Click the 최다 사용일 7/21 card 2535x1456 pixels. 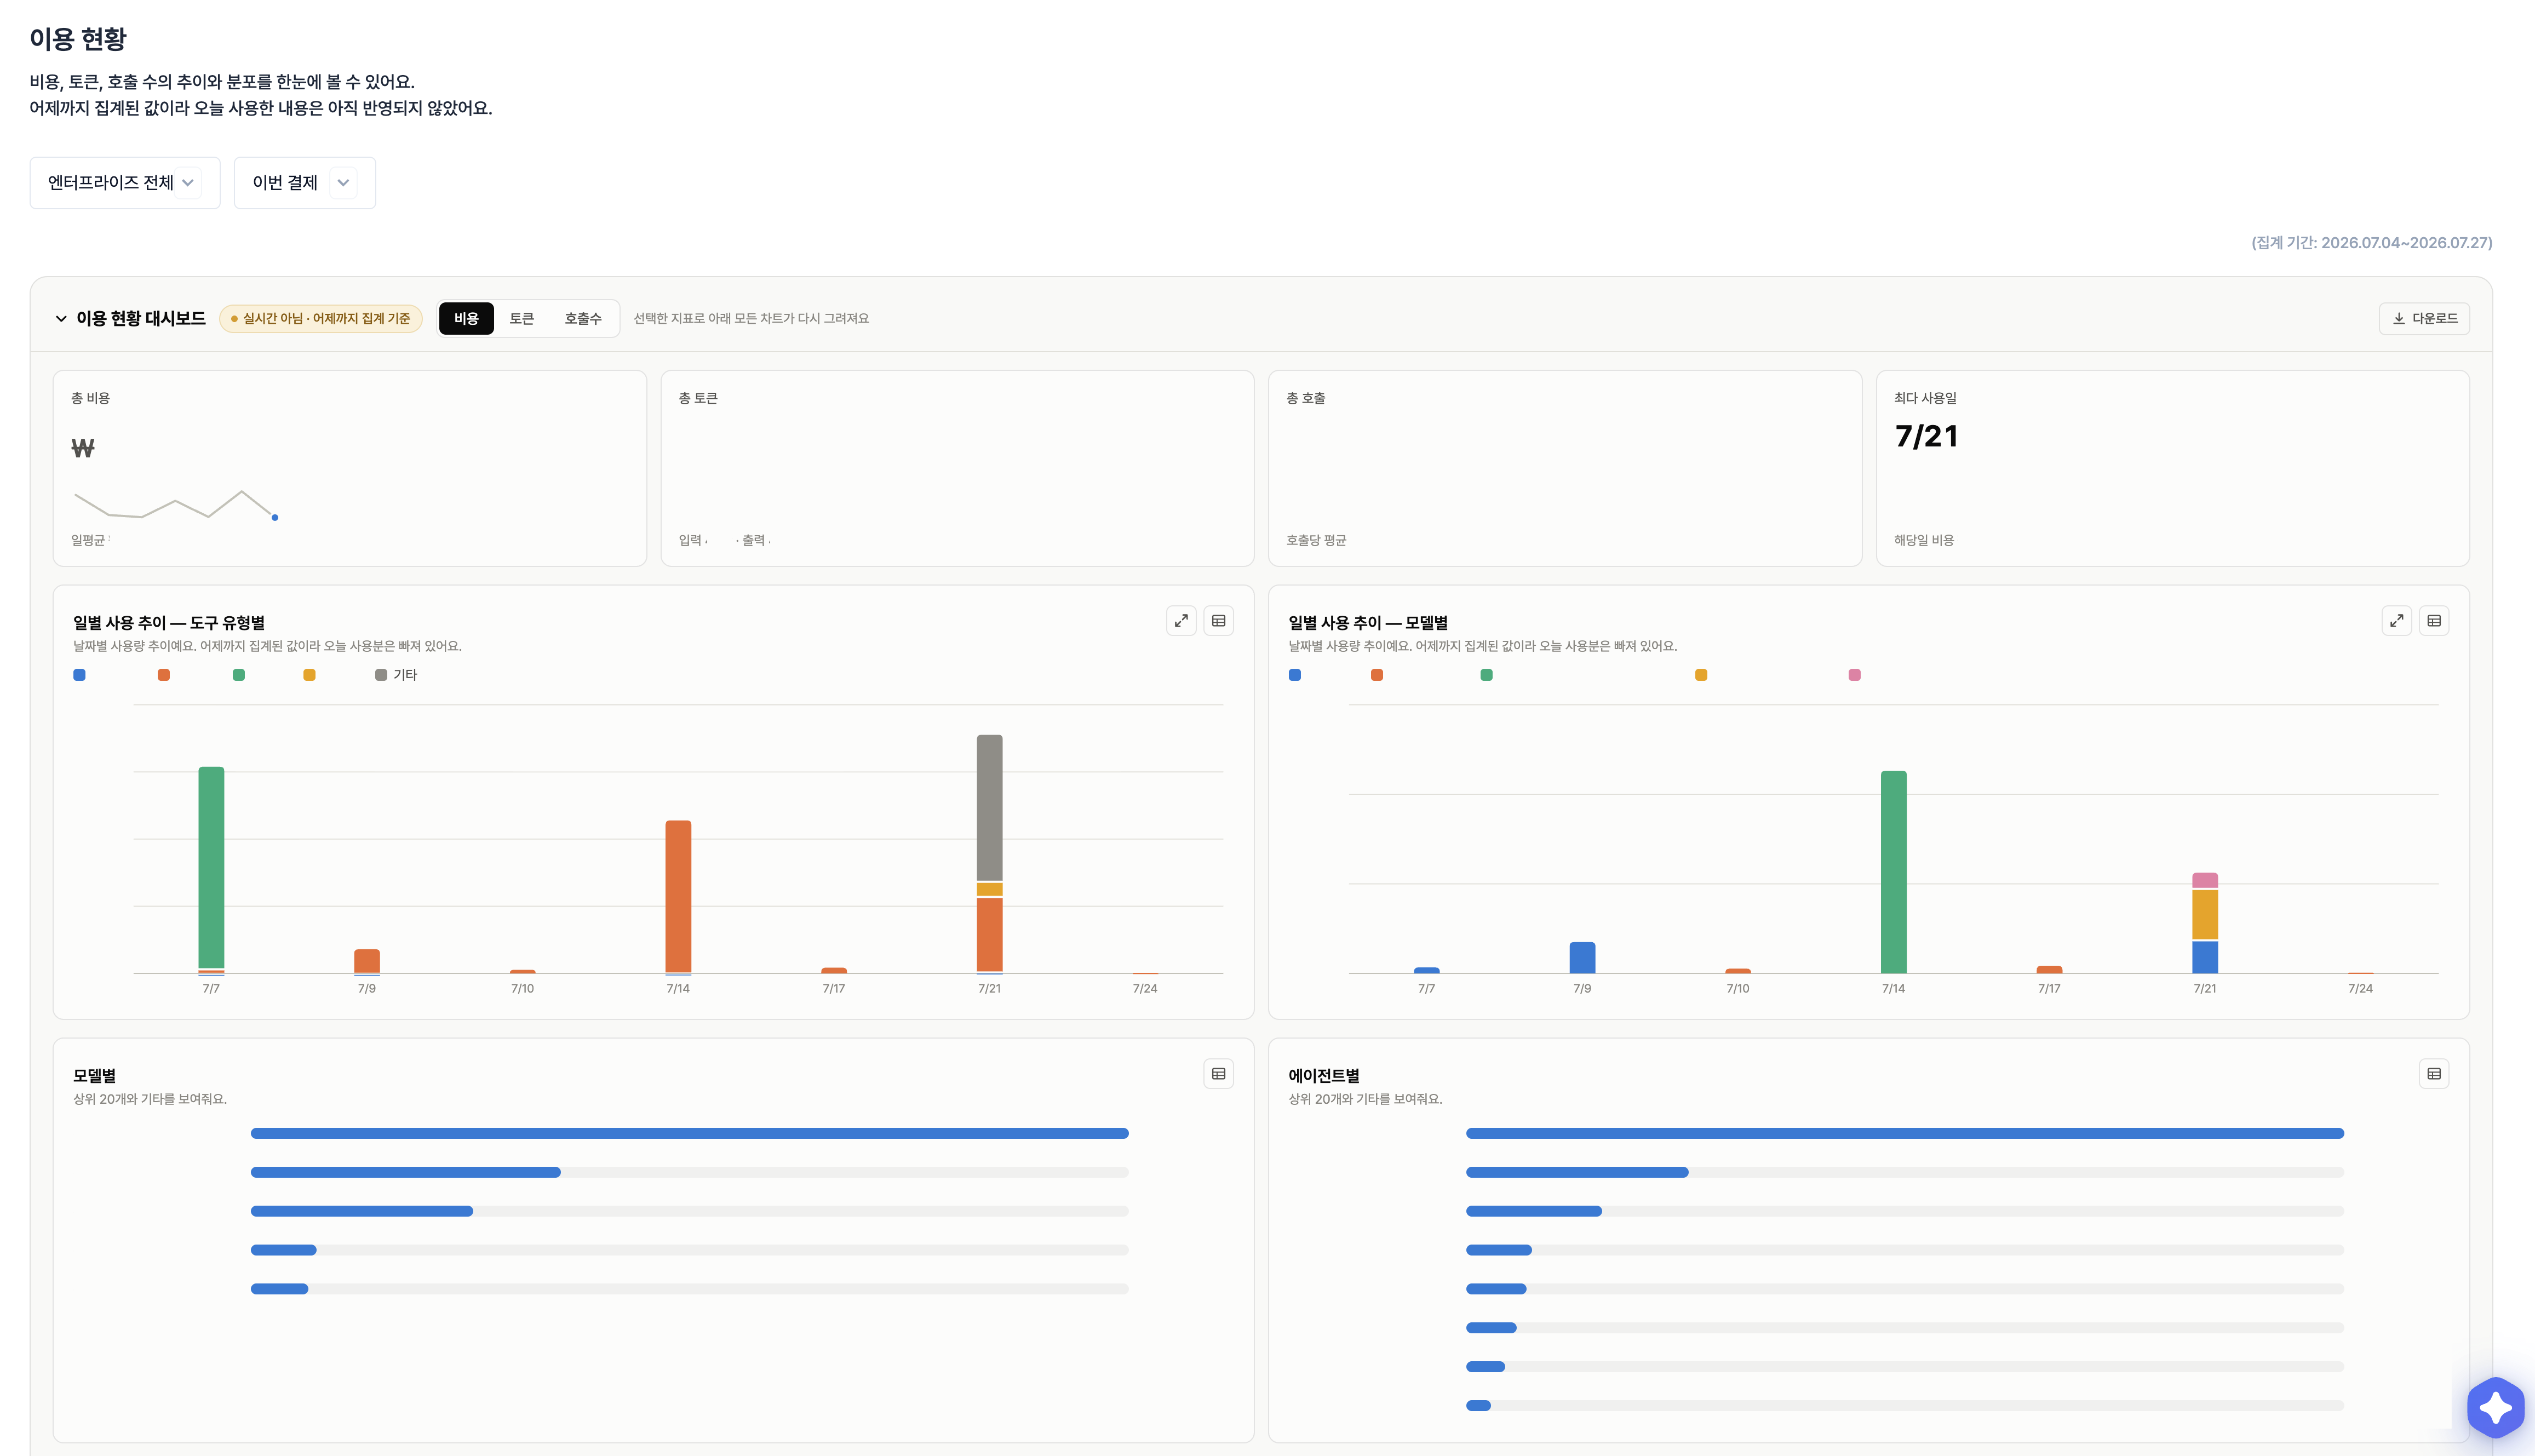coord(2172,468)
